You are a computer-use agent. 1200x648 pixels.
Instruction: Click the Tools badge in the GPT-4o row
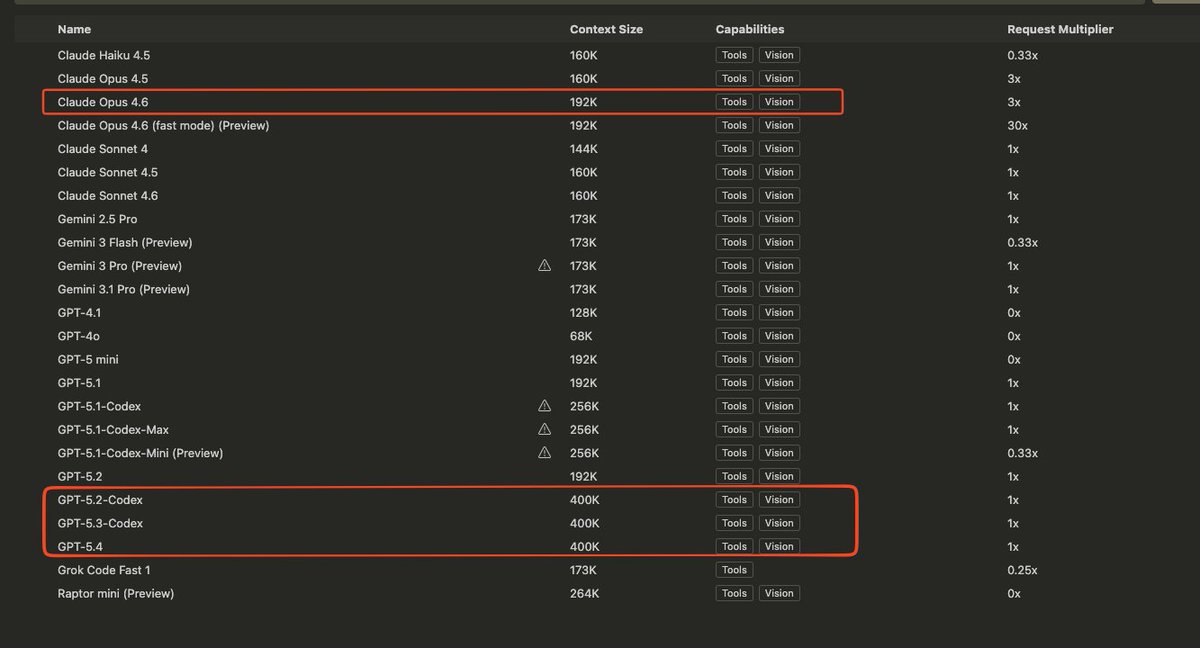(x=734, y=336)
